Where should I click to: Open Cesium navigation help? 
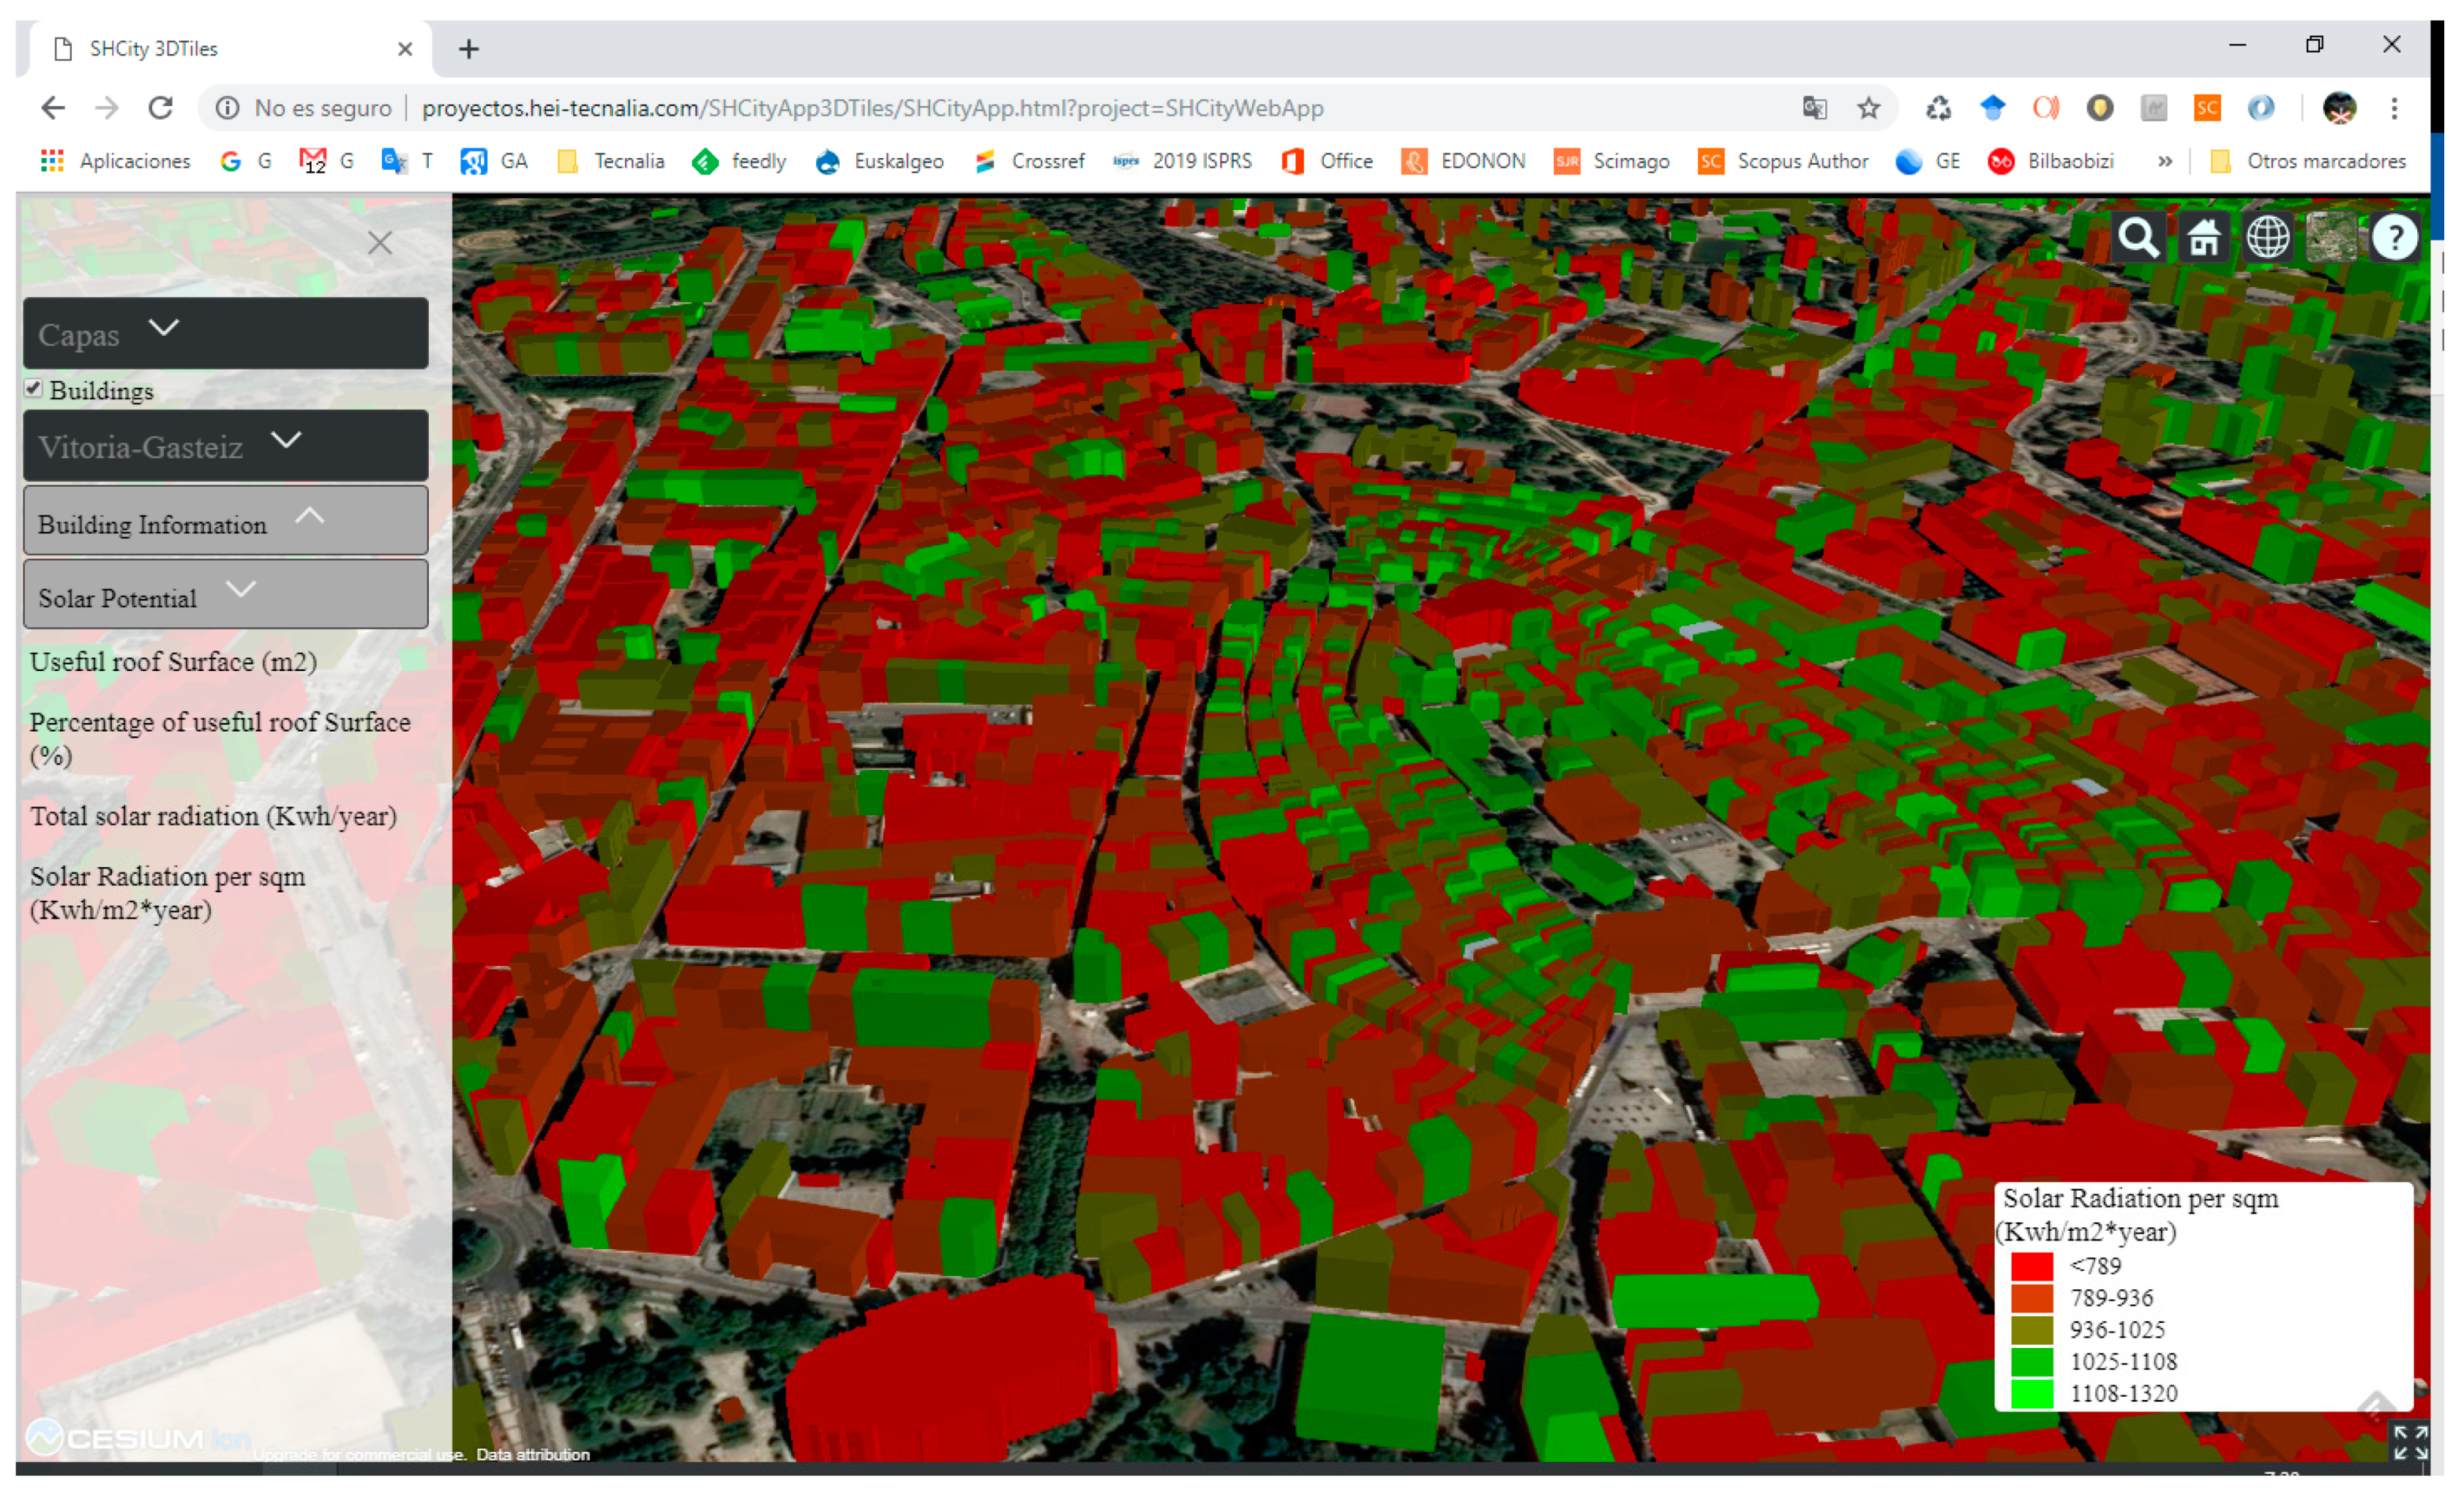point(2395,238)
